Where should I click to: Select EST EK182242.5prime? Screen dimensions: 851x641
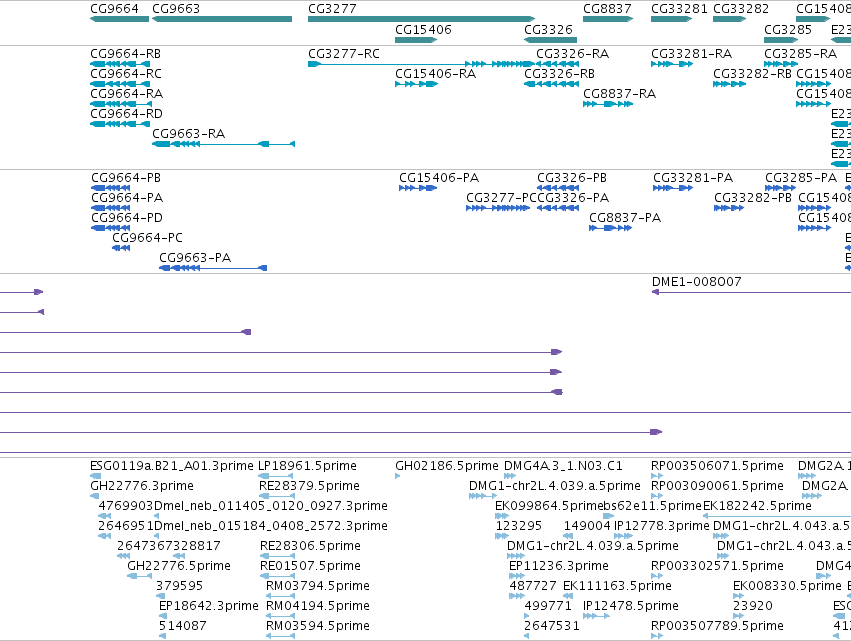[x=757, y=506]
